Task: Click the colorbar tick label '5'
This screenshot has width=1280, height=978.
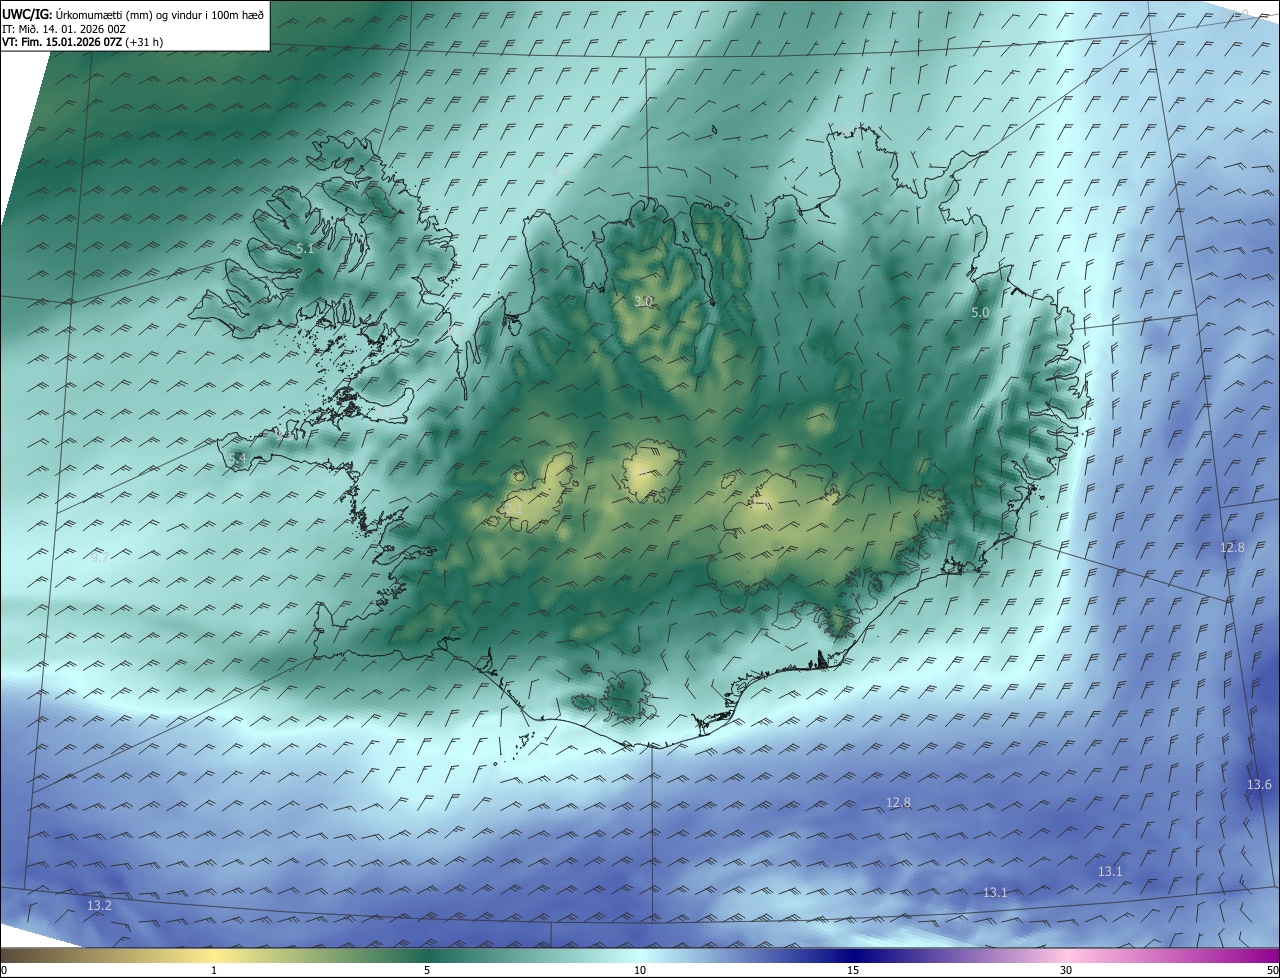Action: coord(427,970)
